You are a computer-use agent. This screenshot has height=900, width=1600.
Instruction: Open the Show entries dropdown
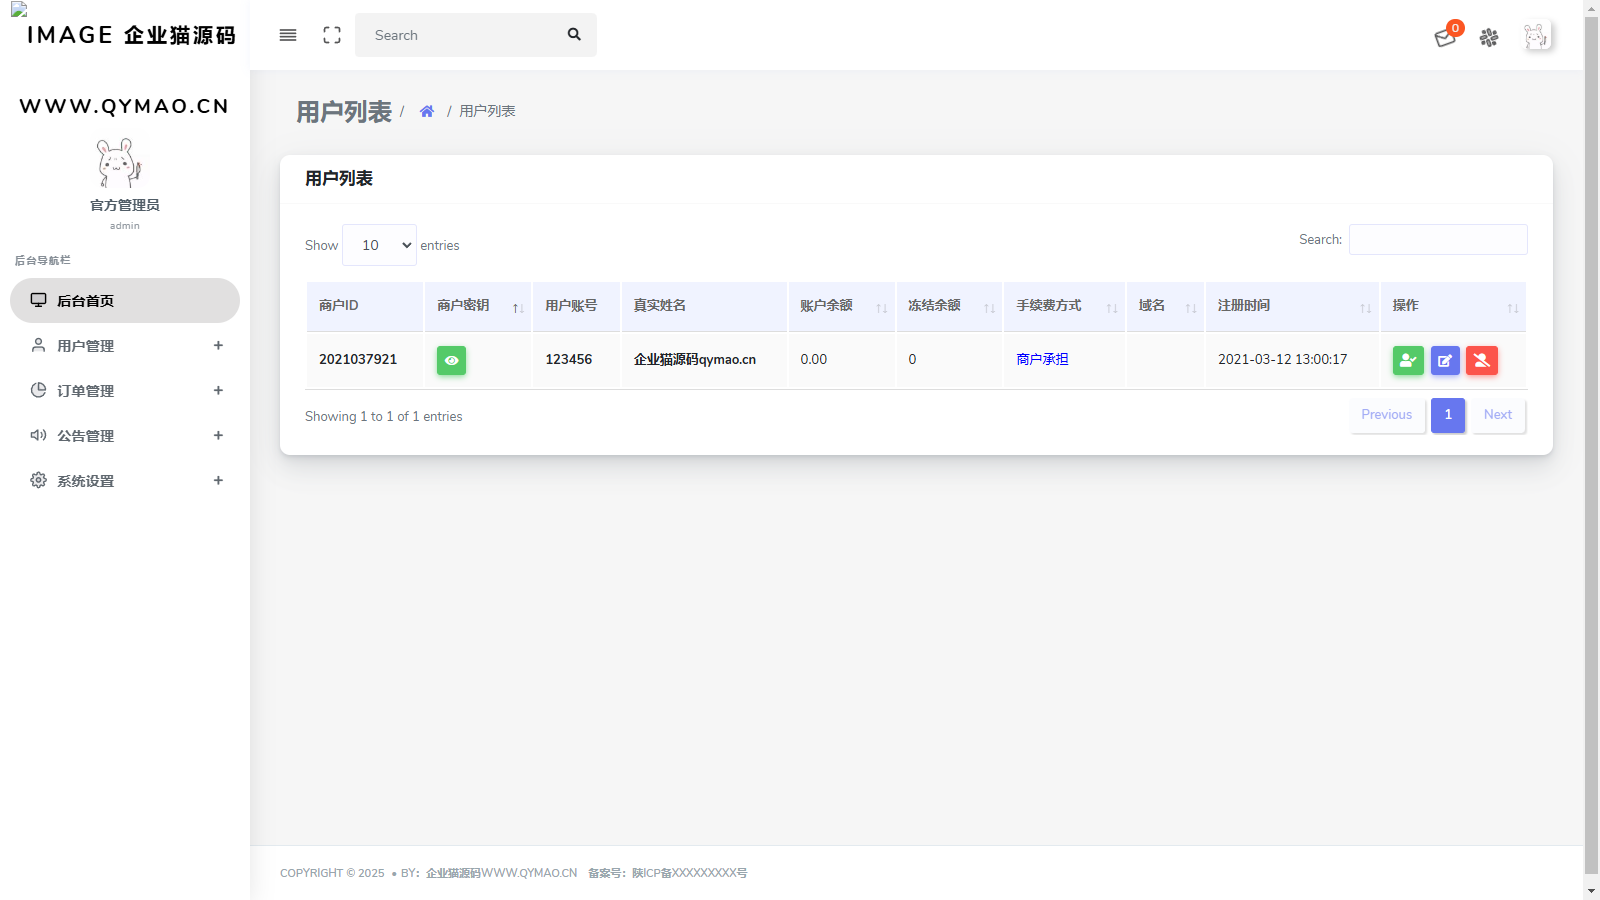click(379, 245)
